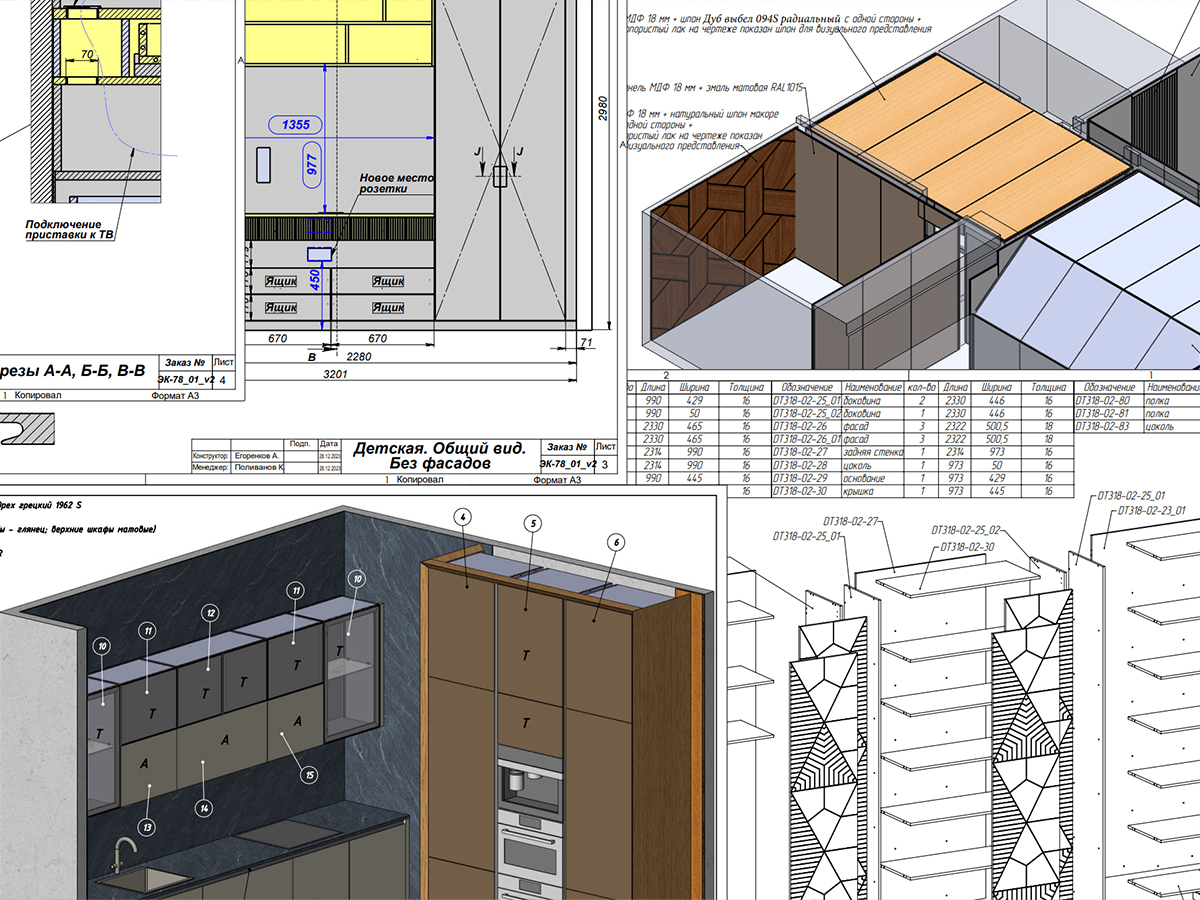Select the kitchen faucet in the render
This screenshot has width=1200, height=900.
121,854
